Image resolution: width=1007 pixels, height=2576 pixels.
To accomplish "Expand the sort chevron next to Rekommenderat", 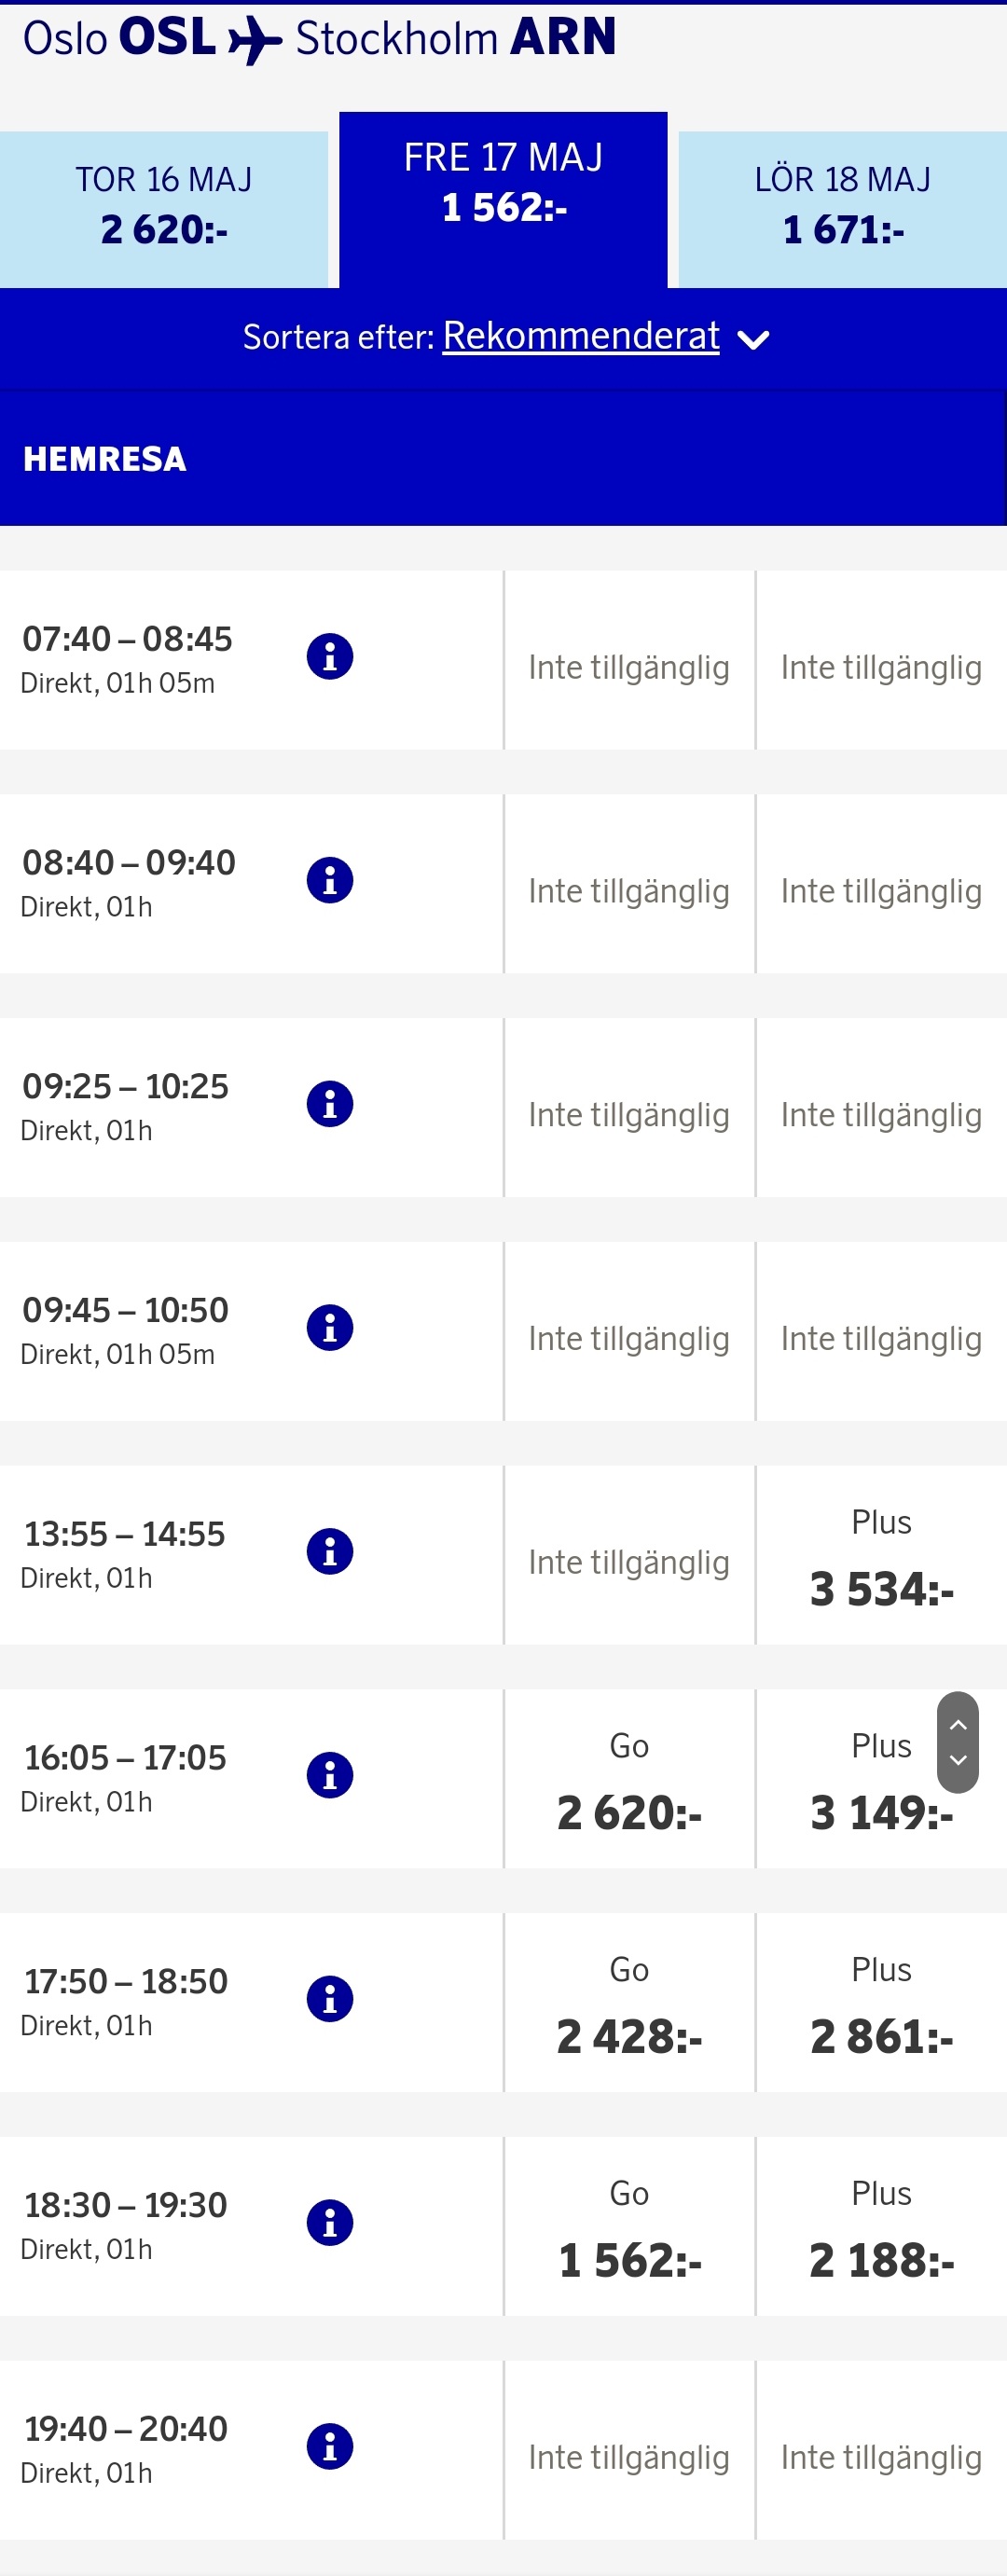I will [x=753, y=340].
